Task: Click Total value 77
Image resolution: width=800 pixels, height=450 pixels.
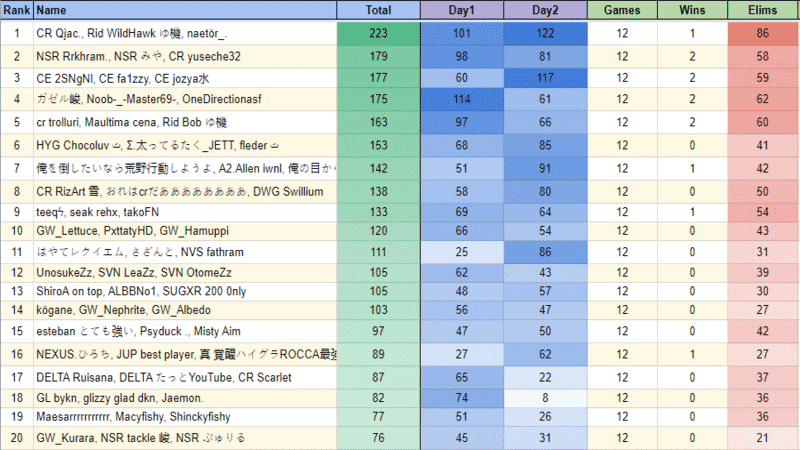Action: pyautogui.click(x=378, y=417)
